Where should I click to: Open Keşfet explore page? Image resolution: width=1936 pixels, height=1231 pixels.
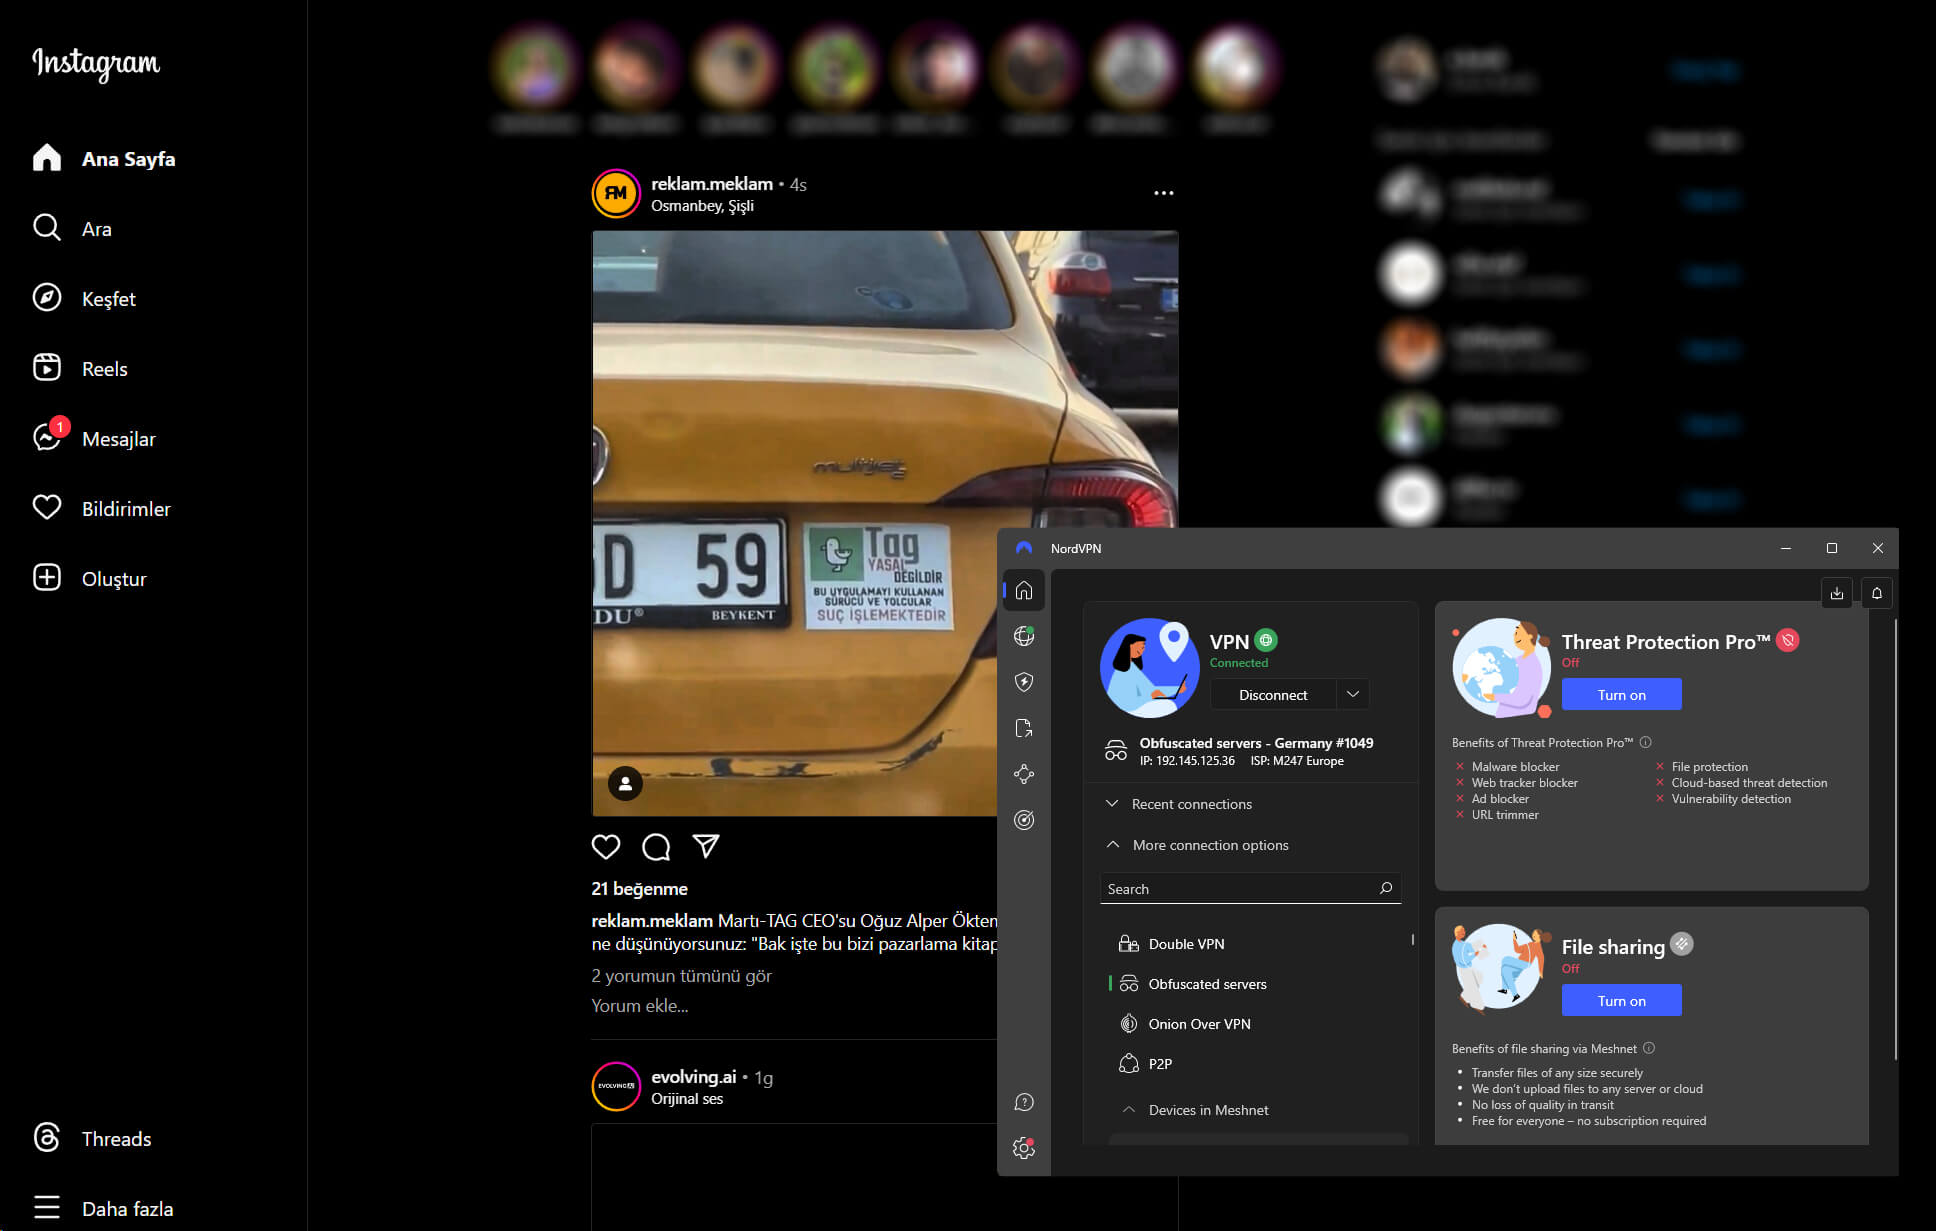pos(84,299)
